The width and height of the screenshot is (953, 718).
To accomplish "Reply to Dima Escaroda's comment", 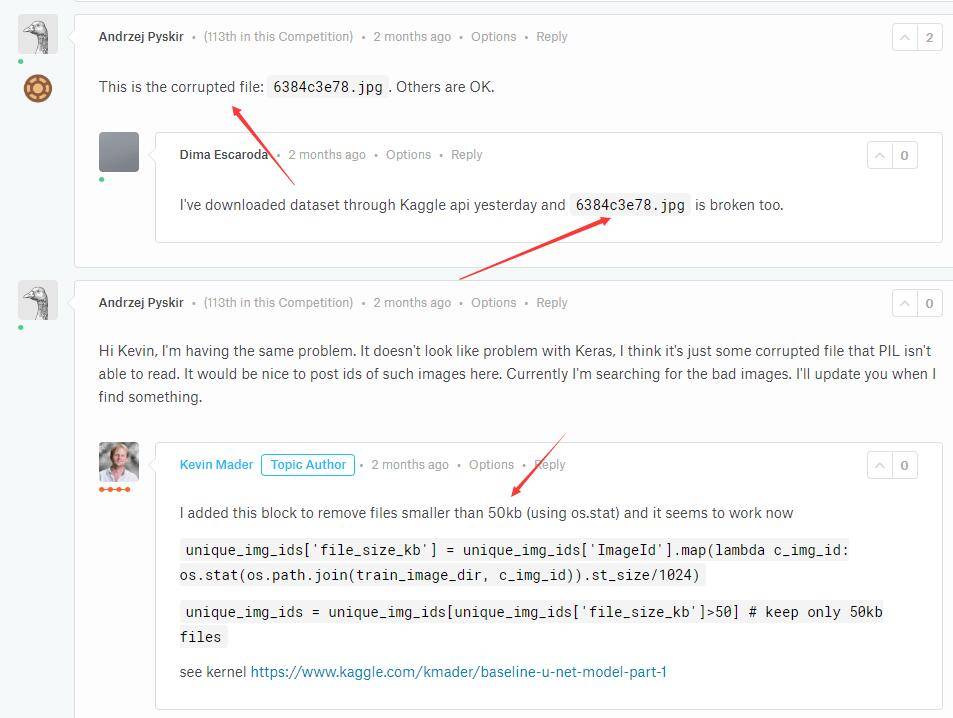I will (466, 154).
